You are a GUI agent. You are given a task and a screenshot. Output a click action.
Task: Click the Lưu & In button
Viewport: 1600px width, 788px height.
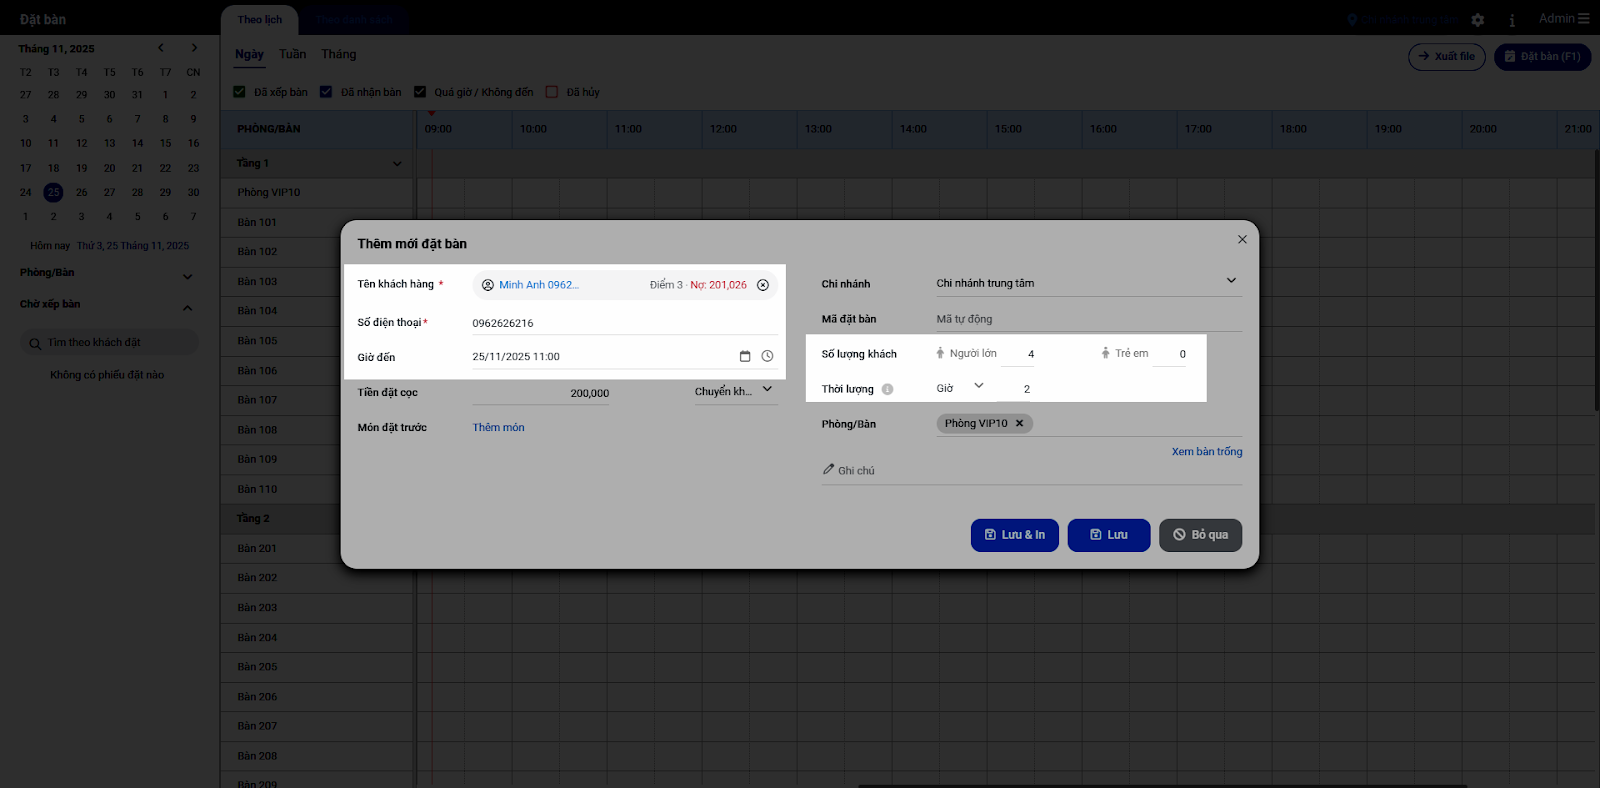tap(1014, 535)
